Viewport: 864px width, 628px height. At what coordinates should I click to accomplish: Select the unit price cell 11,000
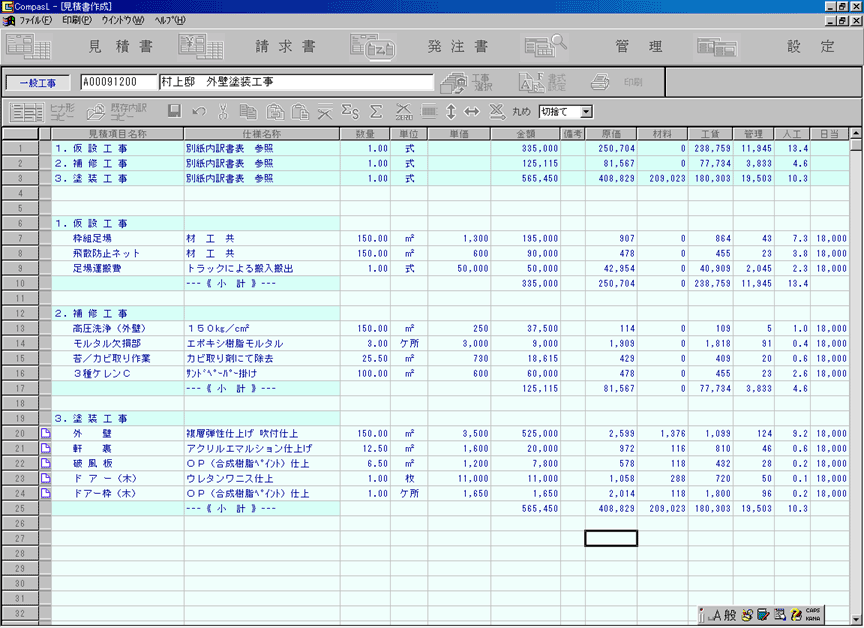click(x=458, y=479)
